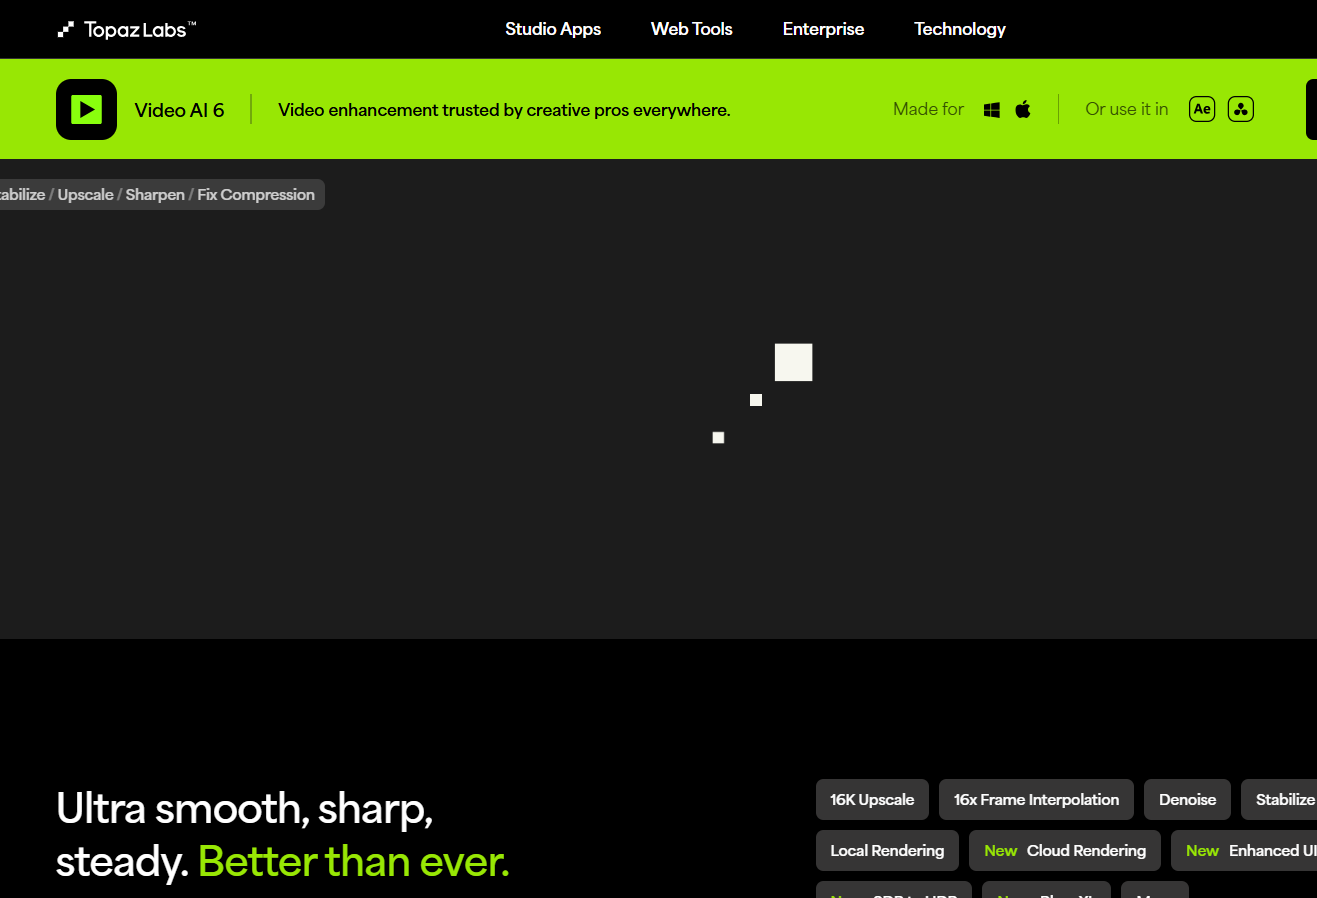Click the Apple macOS platform icon

(x=1023, y=109)
